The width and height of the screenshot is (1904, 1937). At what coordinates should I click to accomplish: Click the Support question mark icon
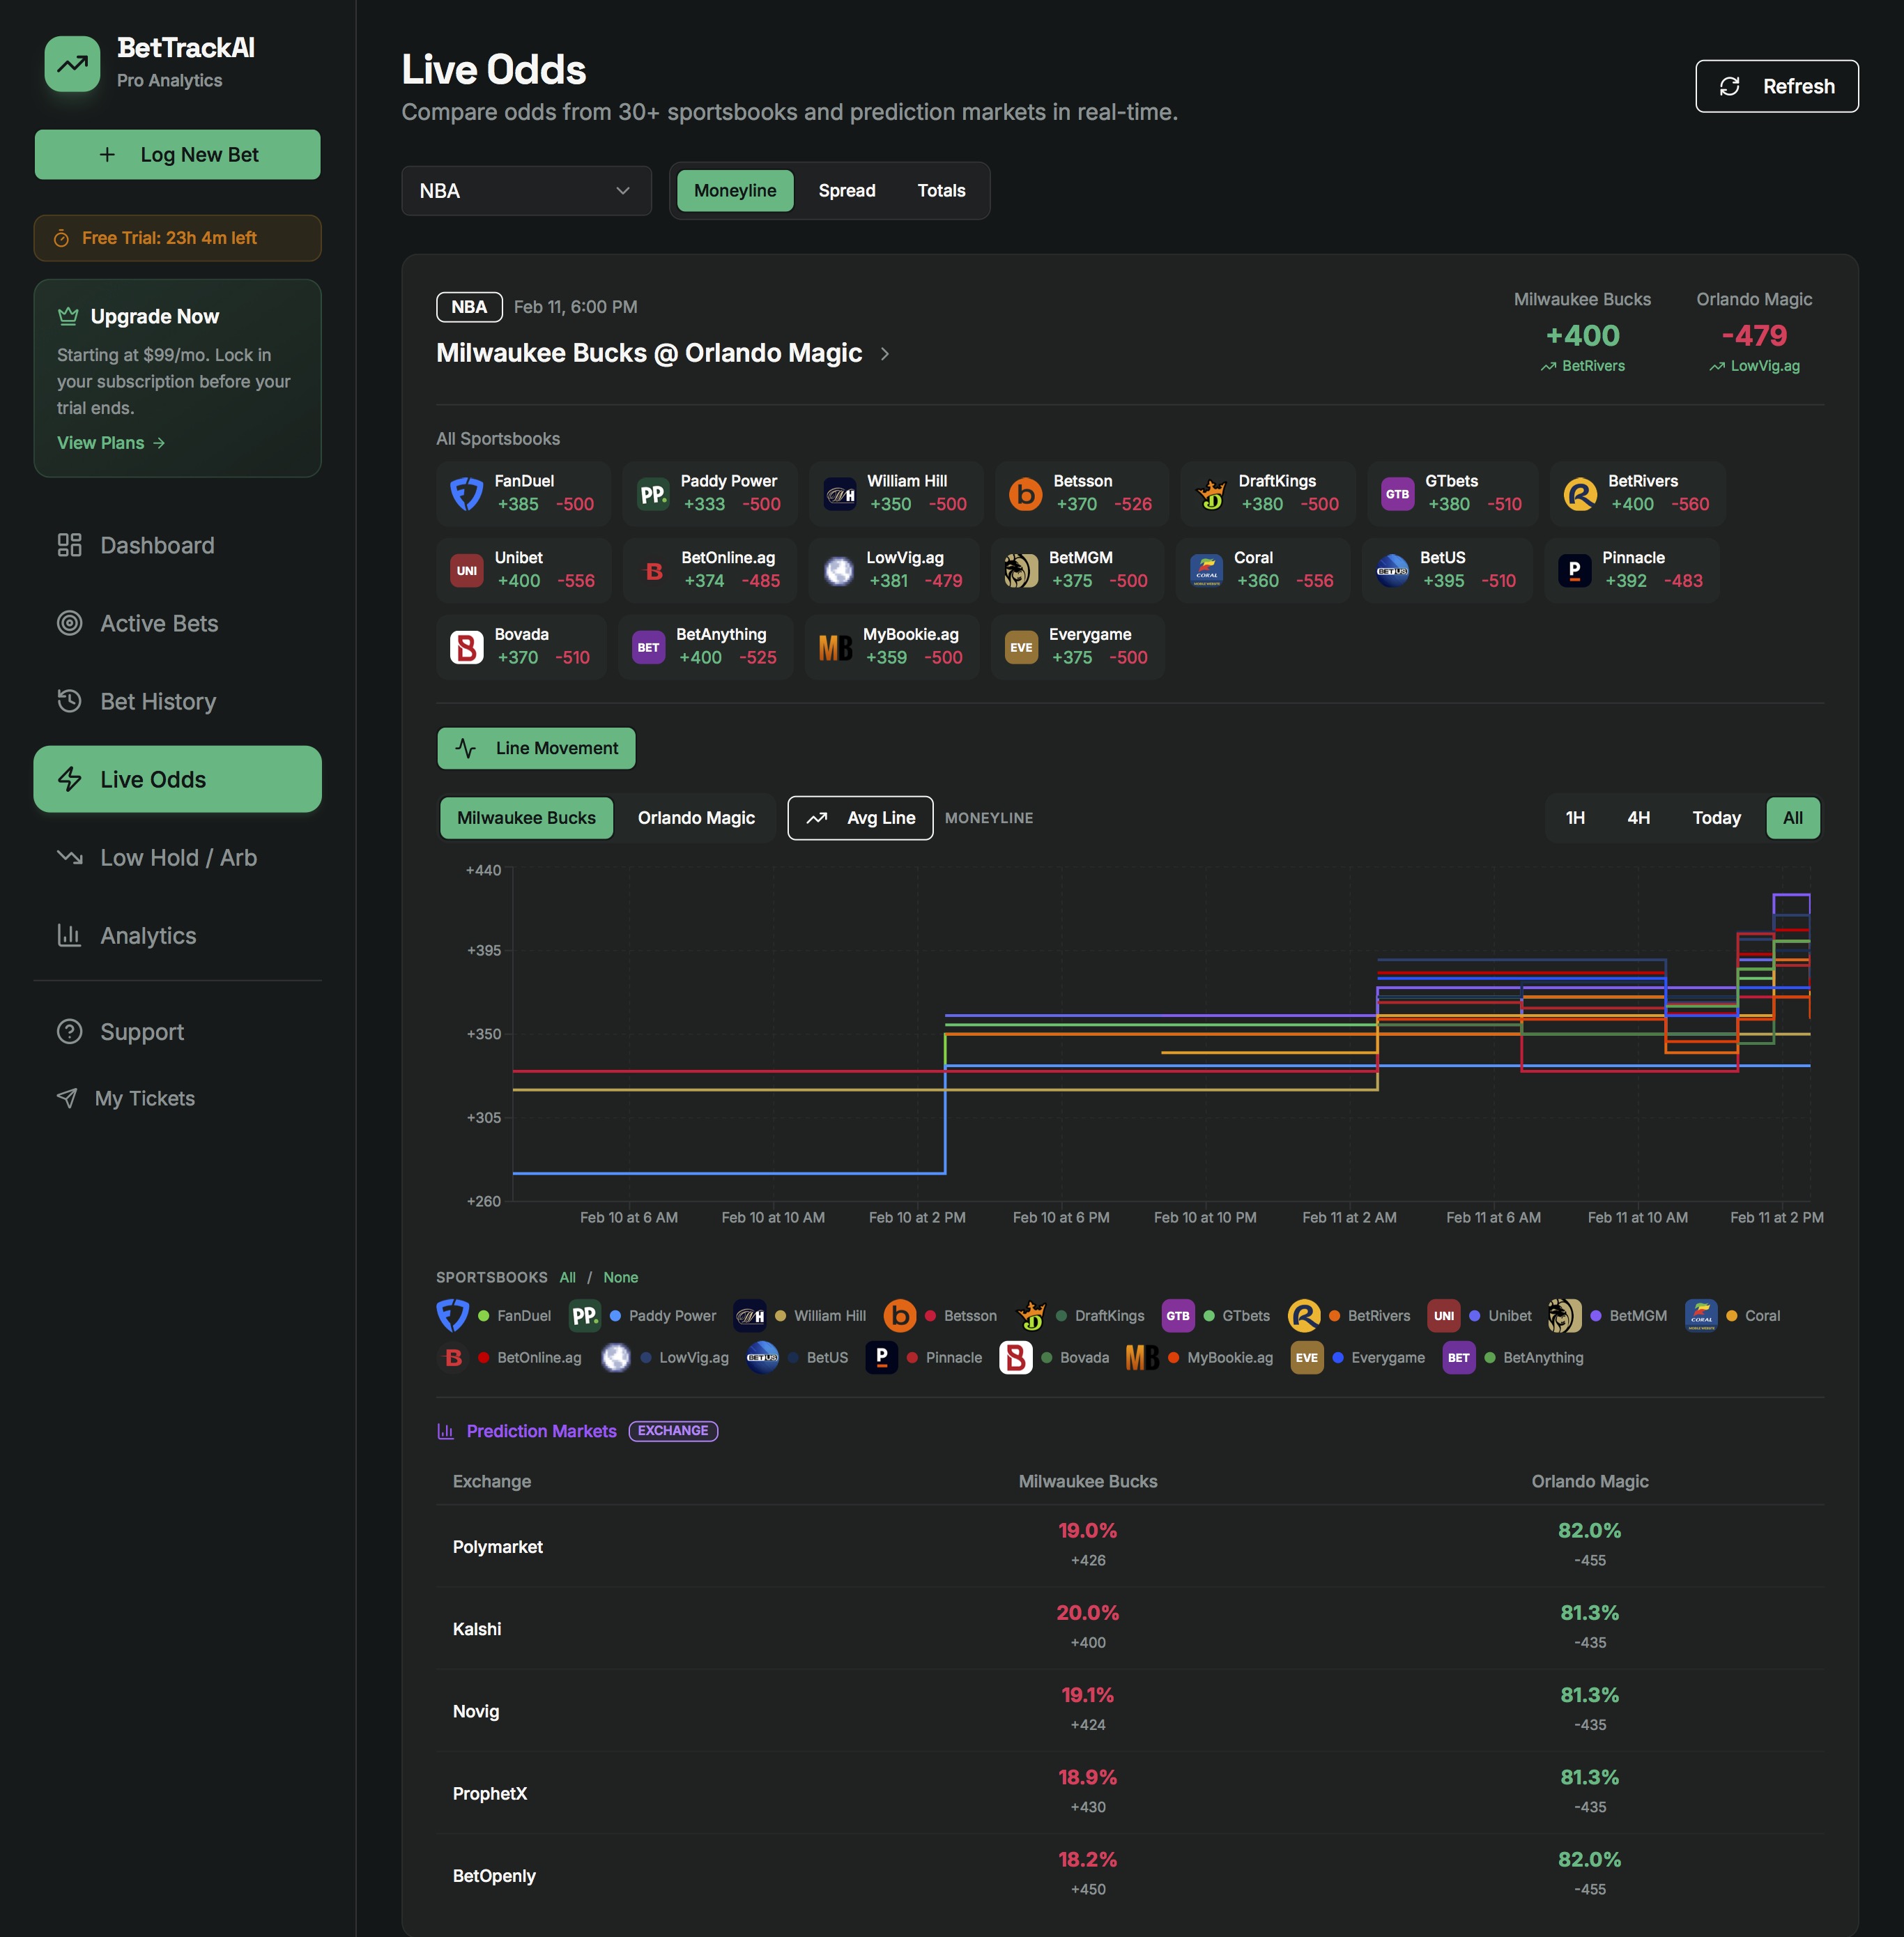(69, 1031)
